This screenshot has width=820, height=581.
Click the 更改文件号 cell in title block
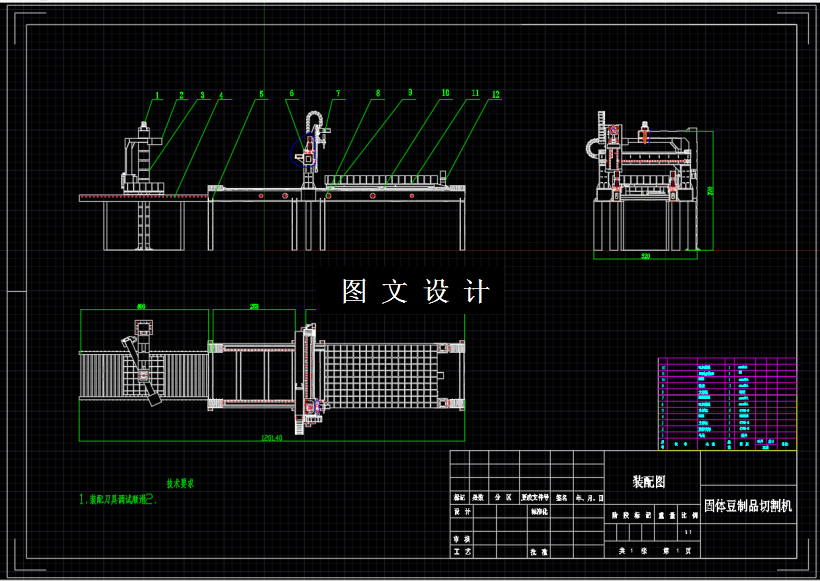(535, 498)
